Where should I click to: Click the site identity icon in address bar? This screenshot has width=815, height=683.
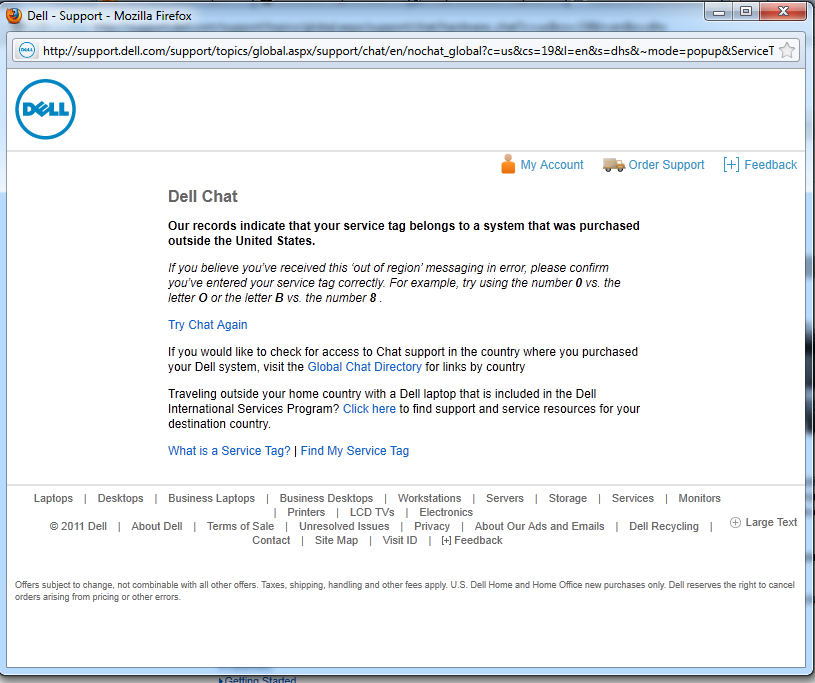tap(27, 50)
